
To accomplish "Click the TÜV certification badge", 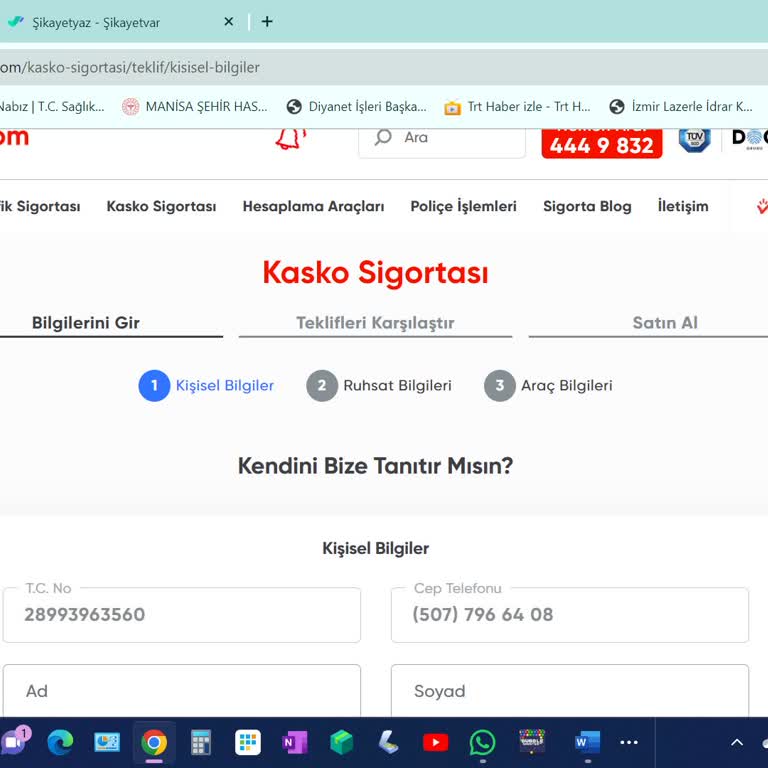I will [695, 140].
